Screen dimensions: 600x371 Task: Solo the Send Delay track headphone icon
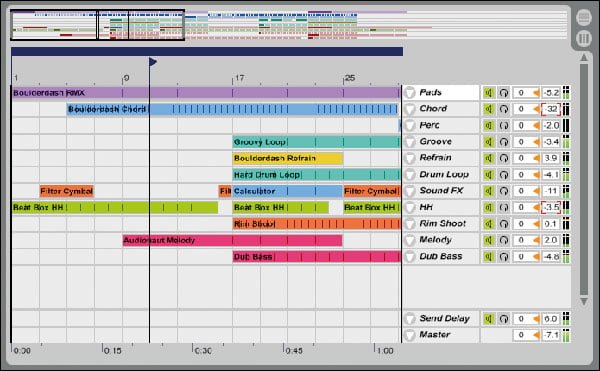coord(504,319)
